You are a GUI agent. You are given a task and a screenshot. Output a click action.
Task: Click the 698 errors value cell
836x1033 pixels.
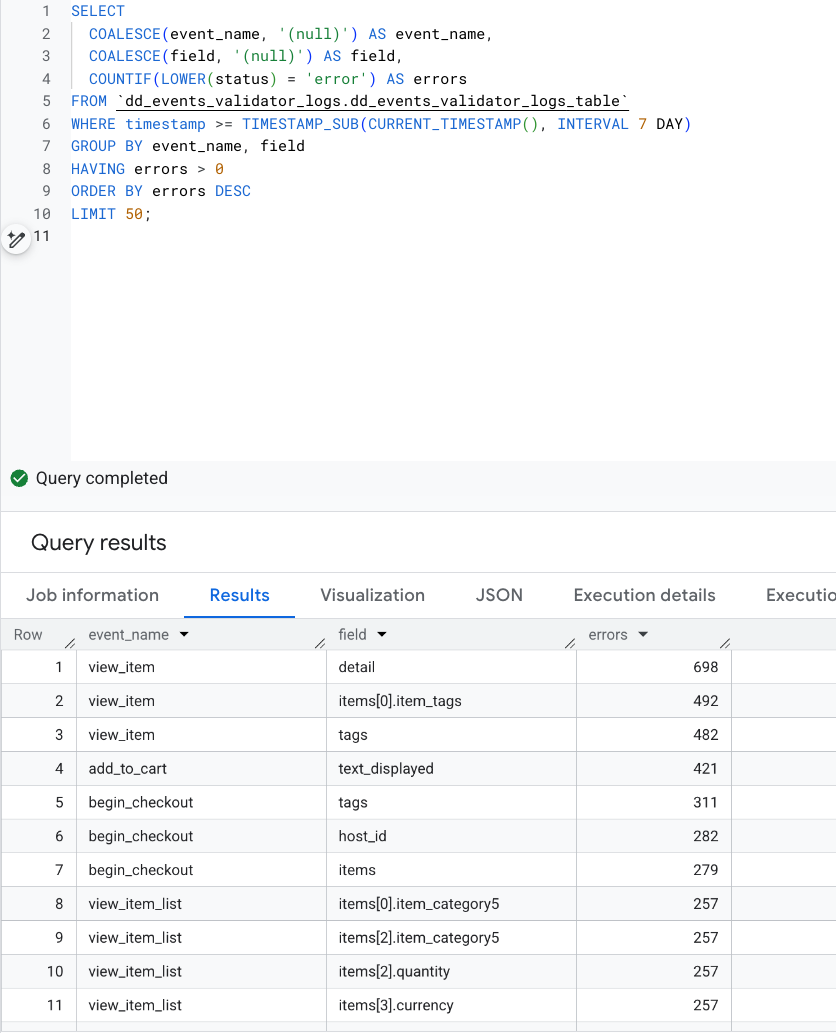[705, 667]
